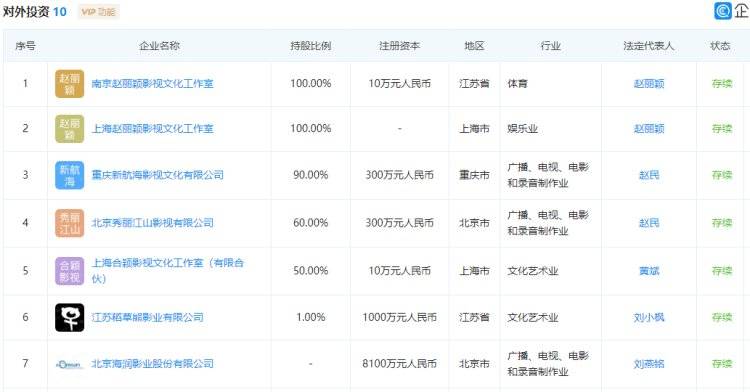The height and width of the screenshot is (392, 750).
Task: Open the 北京海润影业股份有限公司 link
Action: 153,364
